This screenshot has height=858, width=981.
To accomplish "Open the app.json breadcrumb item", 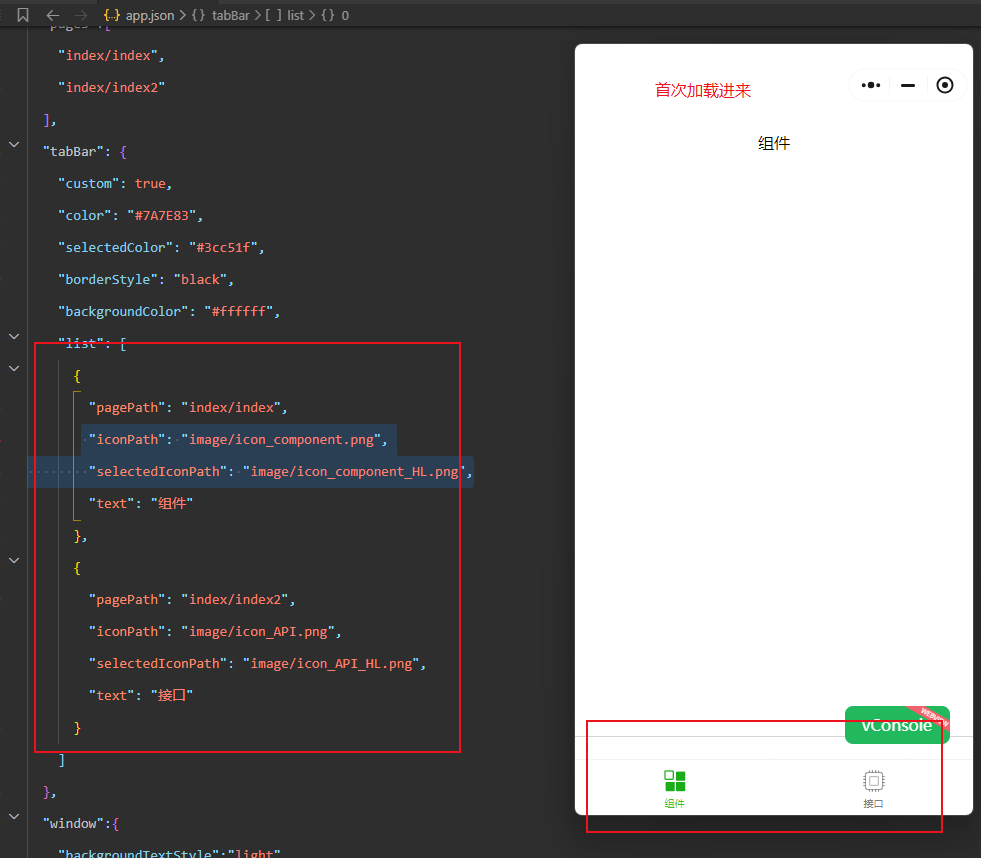I will (x=140, y=15).
